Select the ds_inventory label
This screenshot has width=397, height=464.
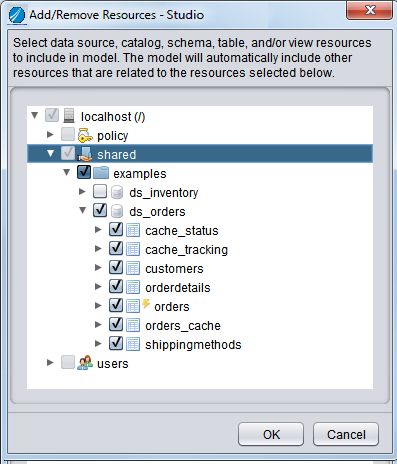click(164, 193)
